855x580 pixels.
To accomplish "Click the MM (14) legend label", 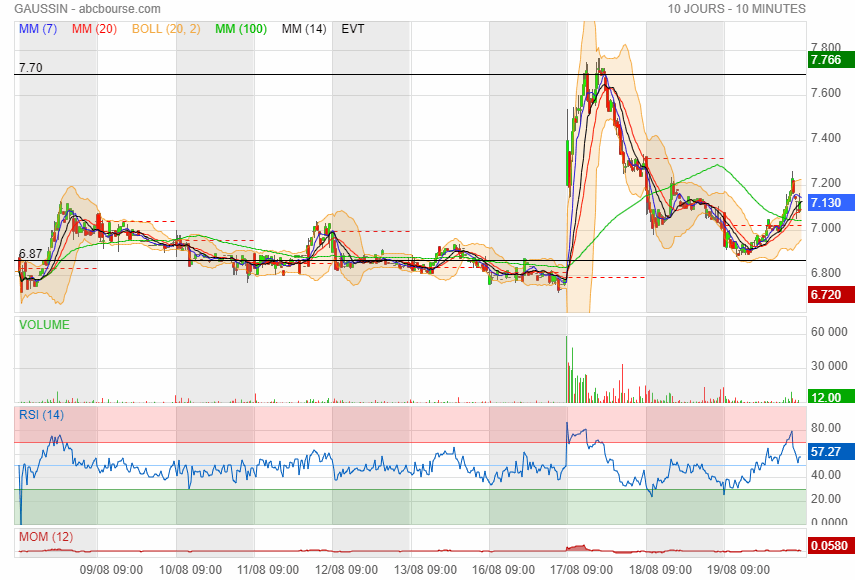I will tap(304, 29).
